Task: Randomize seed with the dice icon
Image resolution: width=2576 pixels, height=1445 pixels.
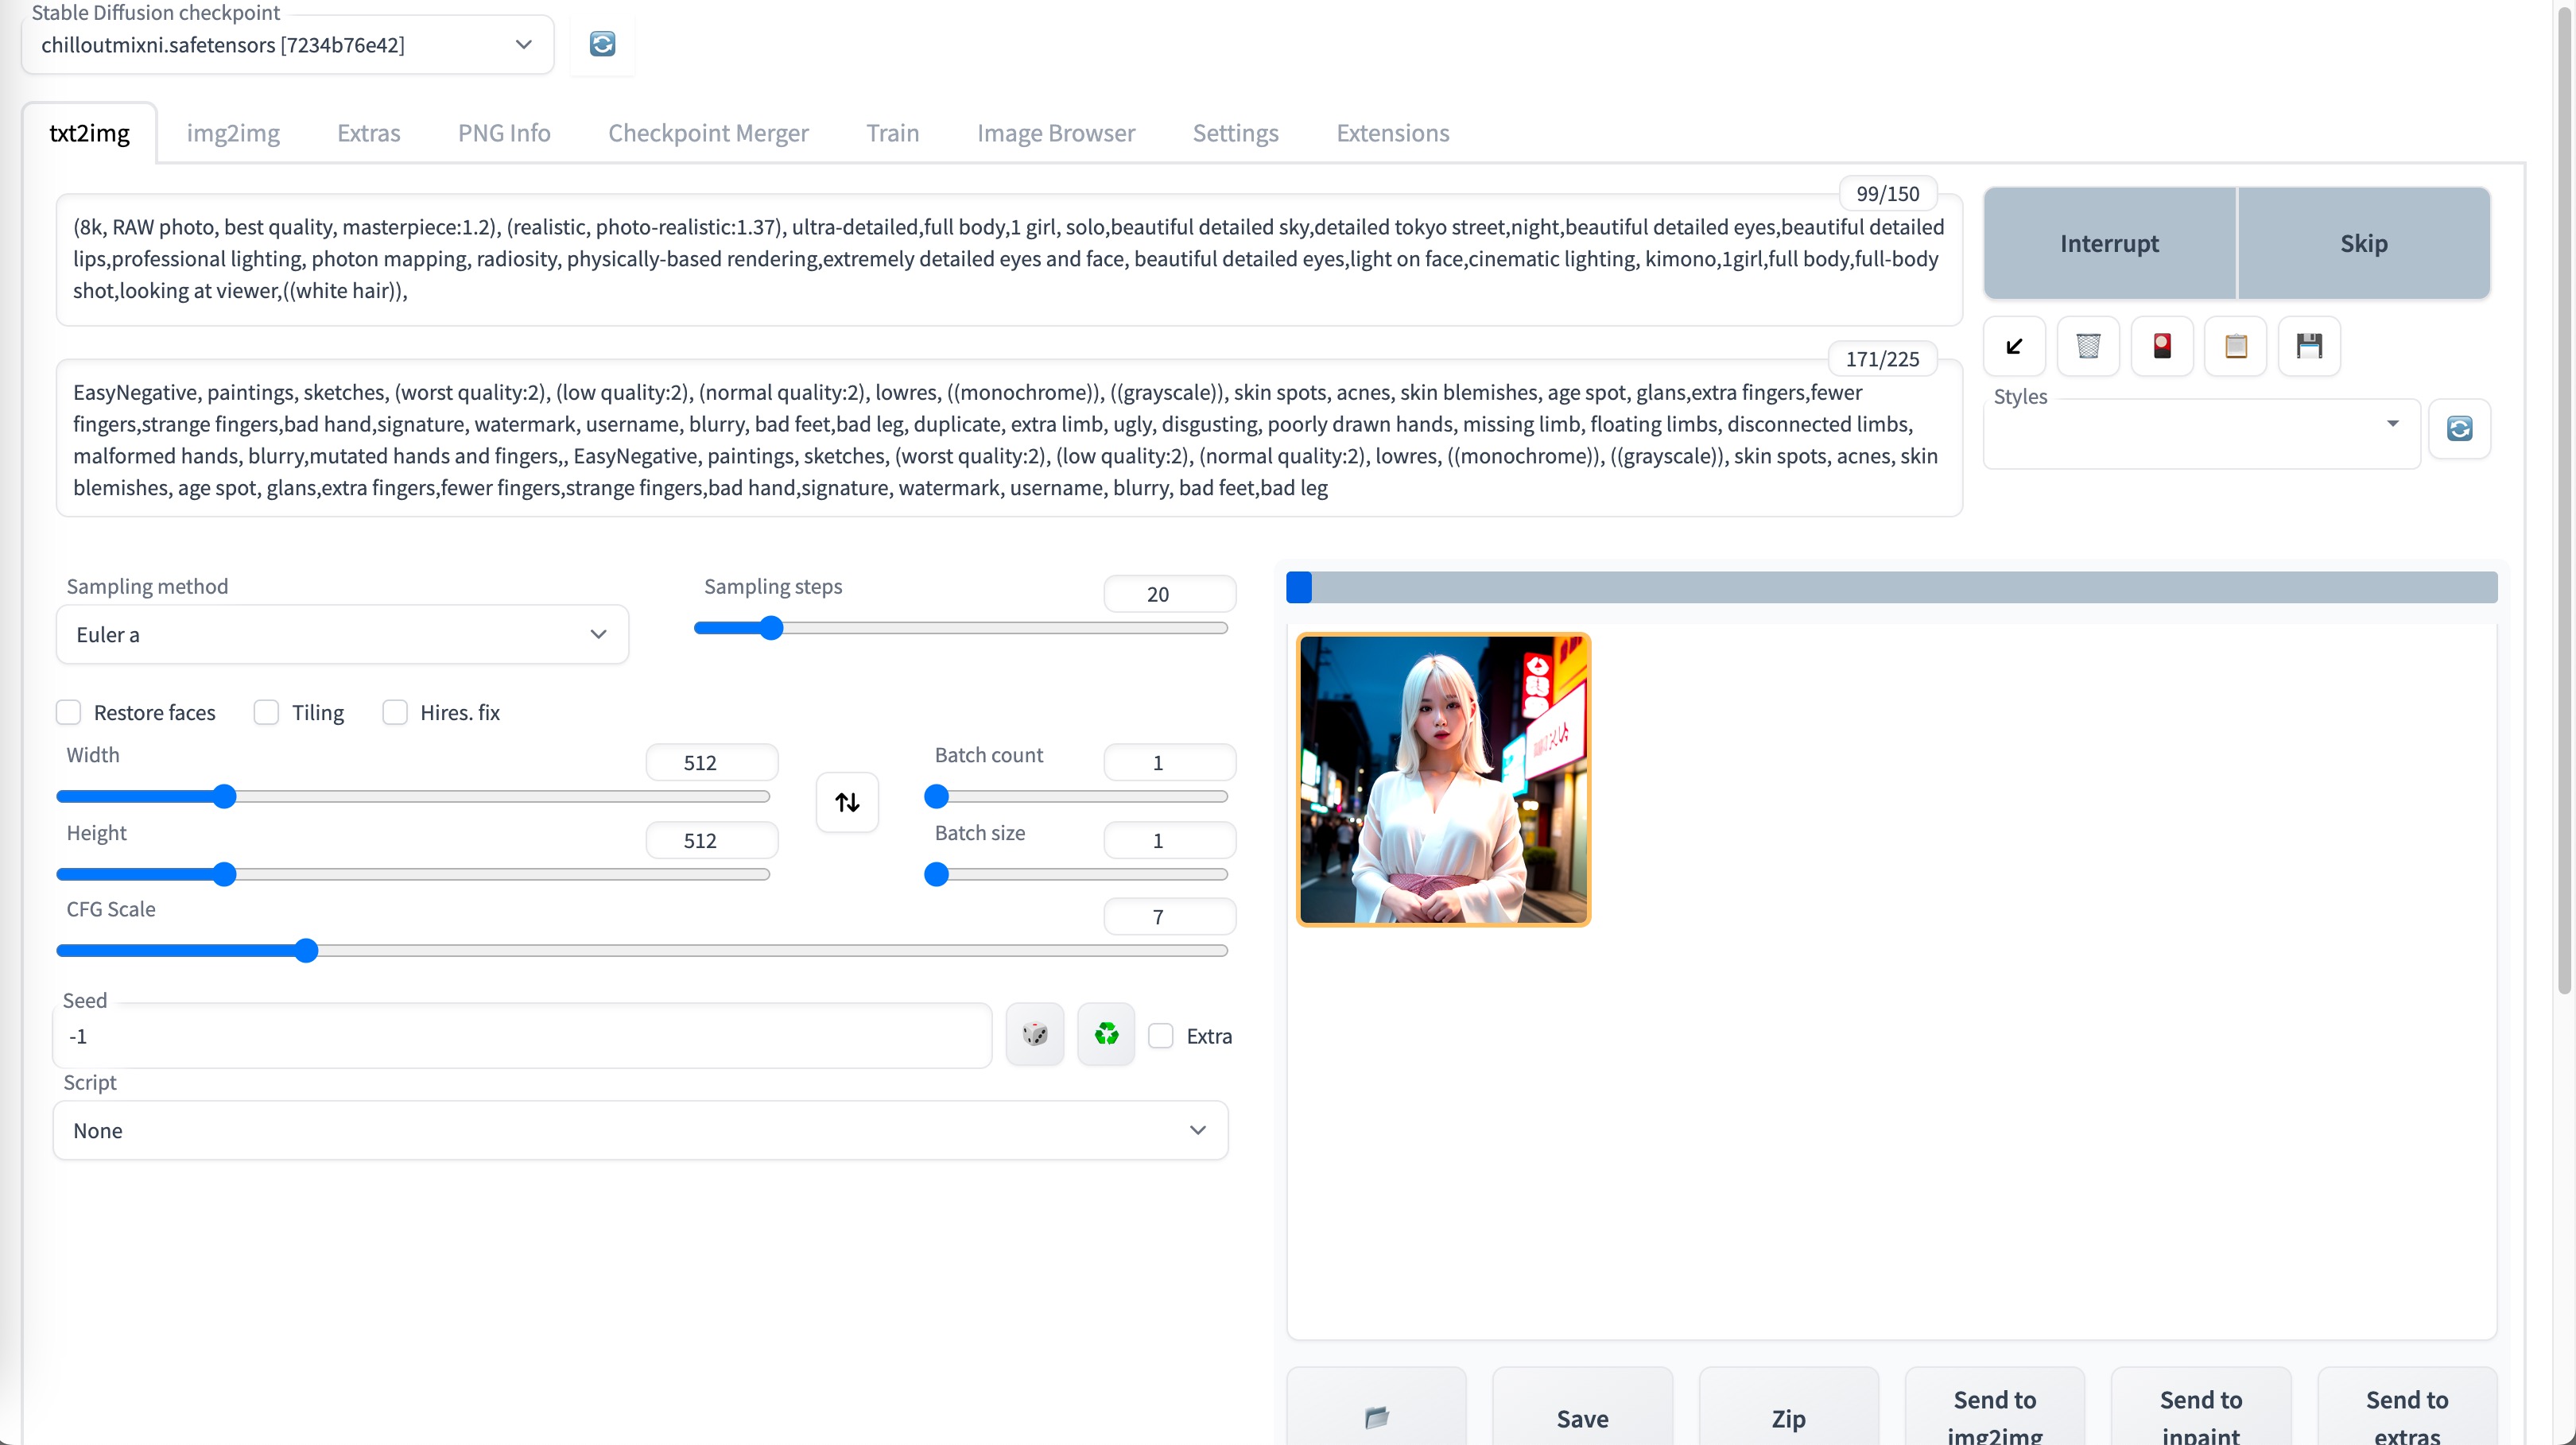Action: [x=1035, y=1034]
